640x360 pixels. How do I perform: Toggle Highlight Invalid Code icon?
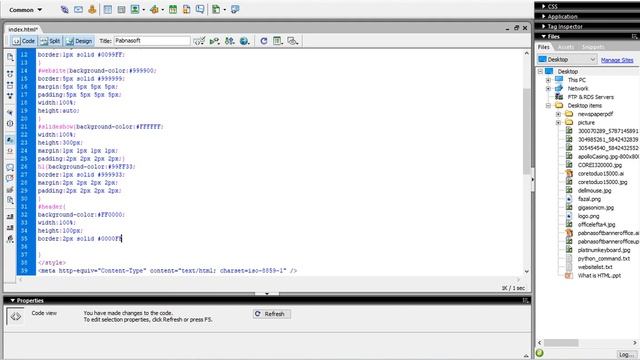click(x=10, y=151)
